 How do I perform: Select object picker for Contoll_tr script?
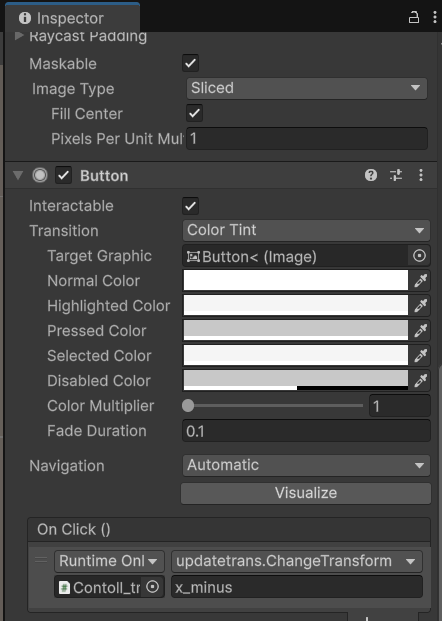click(152, 587)
